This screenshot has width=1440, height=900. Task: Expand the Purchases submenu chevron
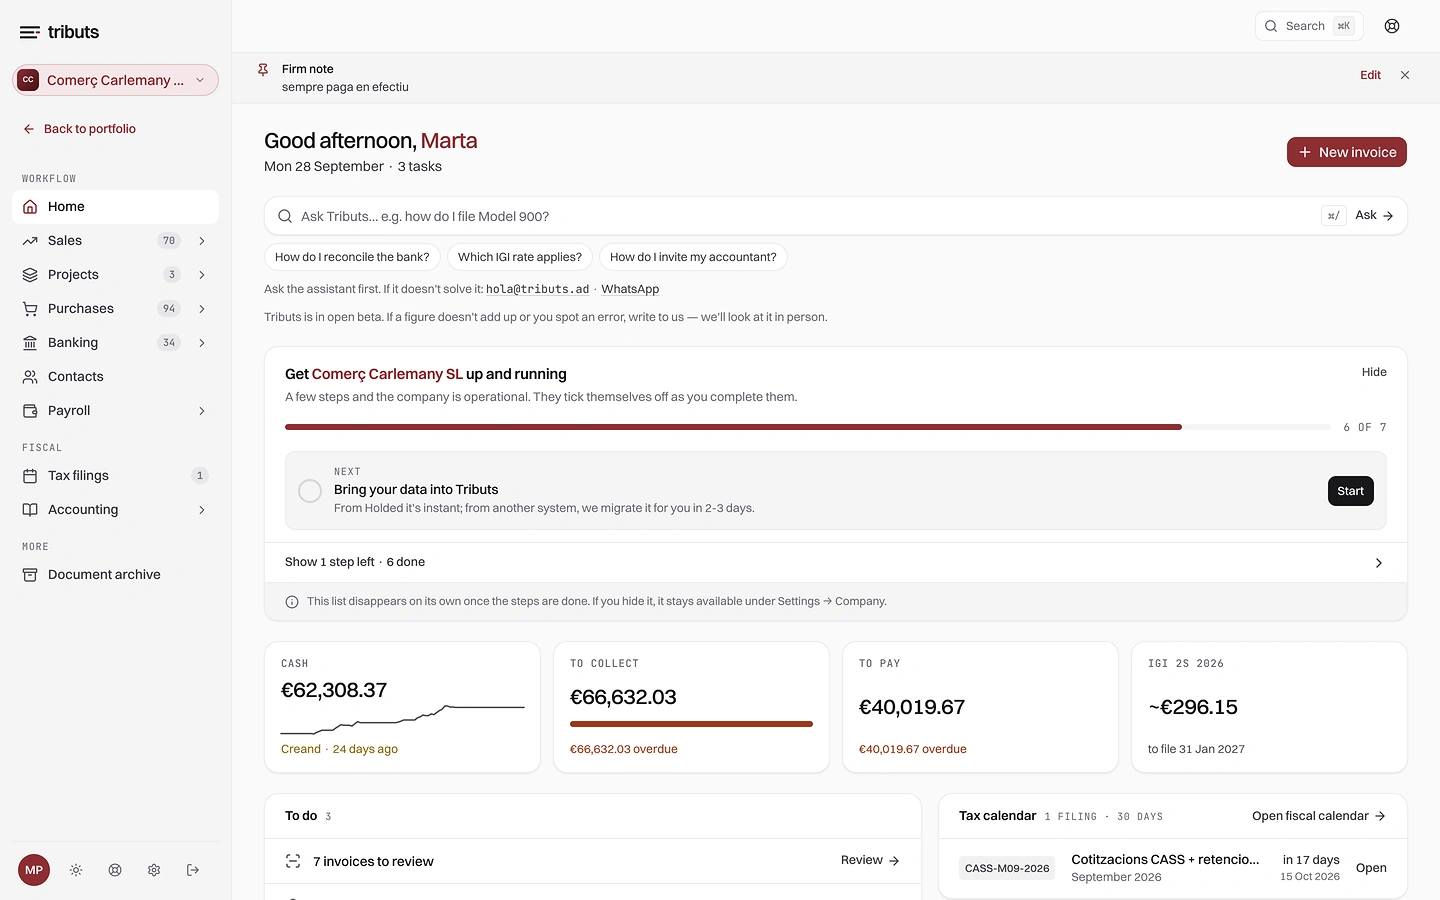pyautogui.click(x=202, y=309)
